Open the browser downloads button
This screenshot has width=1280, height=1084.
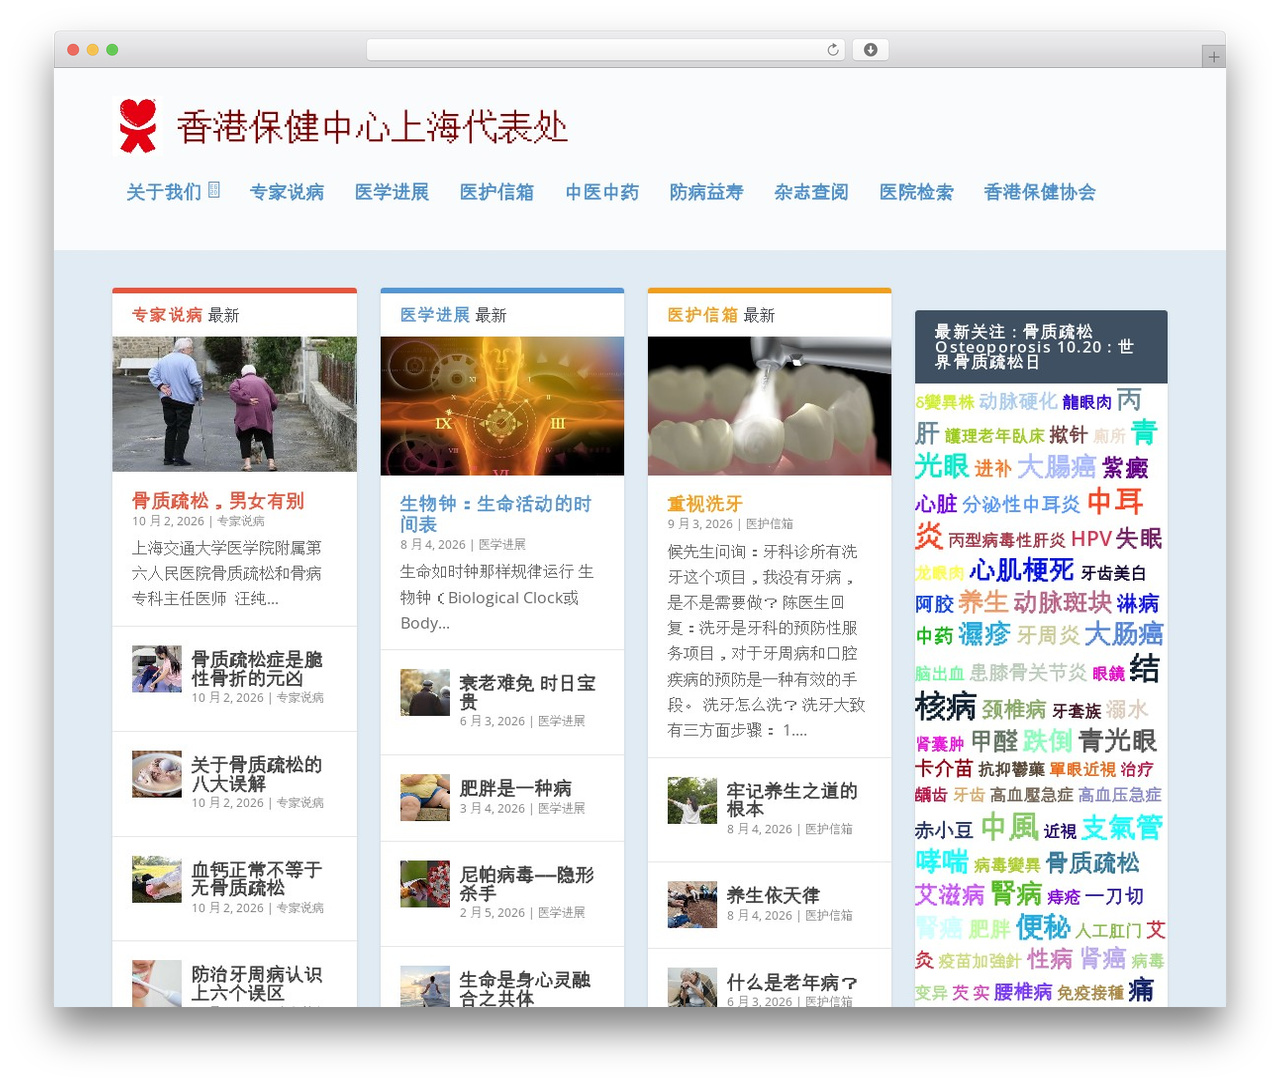(870, 50)
